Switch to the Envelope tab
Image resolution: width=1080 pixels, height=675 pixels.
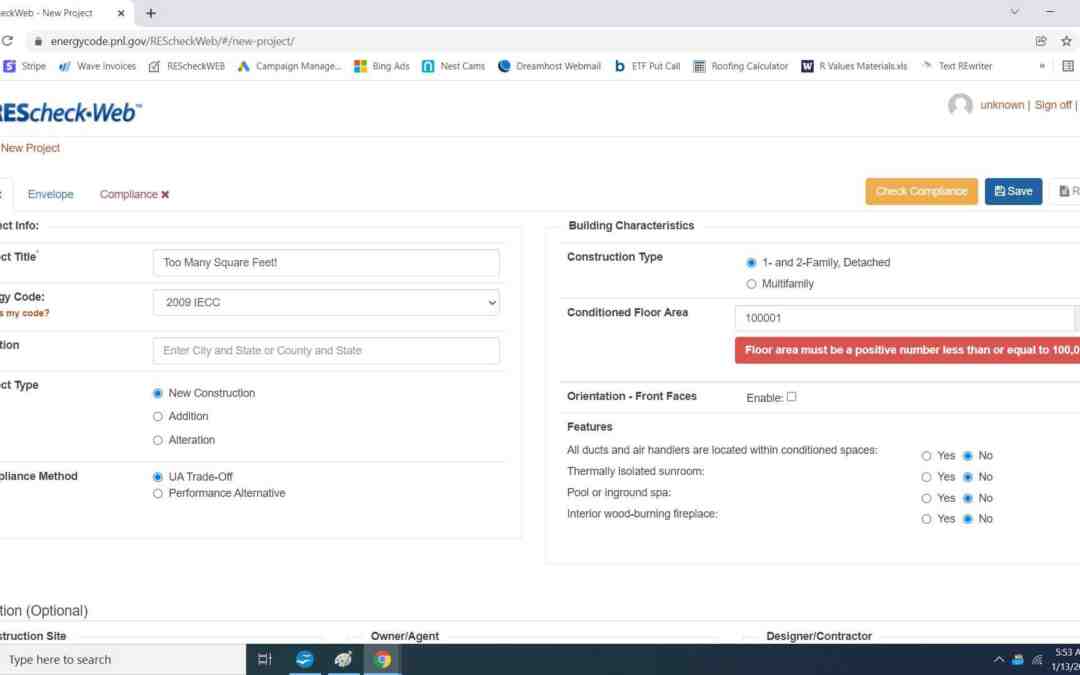(x=50, y=194)
